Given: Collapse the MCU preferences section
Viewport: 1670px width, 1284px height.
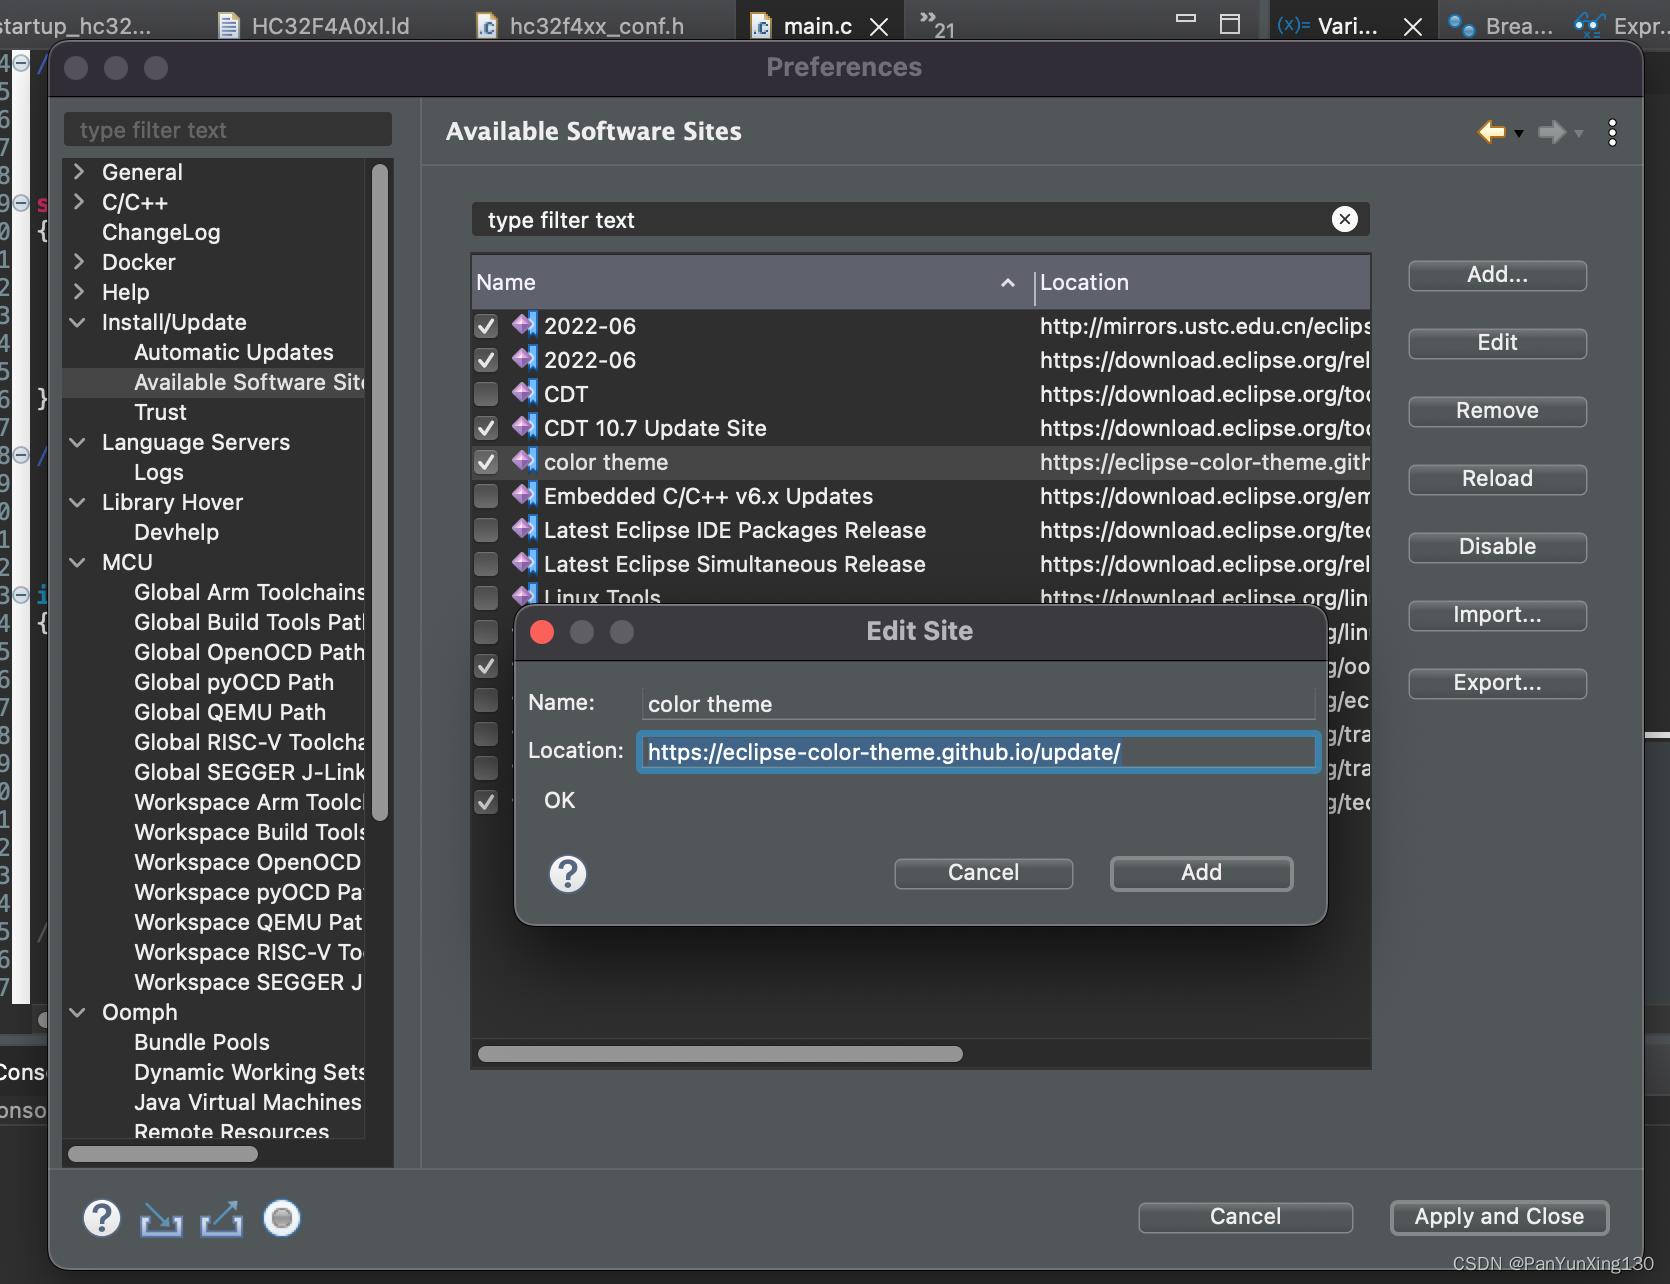Looking at the screenshot, I should [x=78, y=562].
